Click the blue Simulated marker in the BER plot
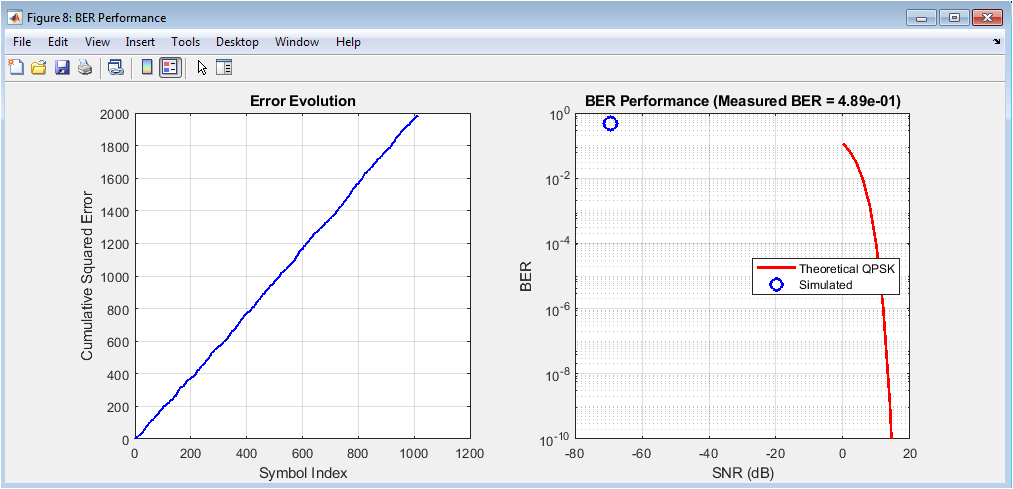This screenshot has width=1013, height=489. click(x=610, y=123)
